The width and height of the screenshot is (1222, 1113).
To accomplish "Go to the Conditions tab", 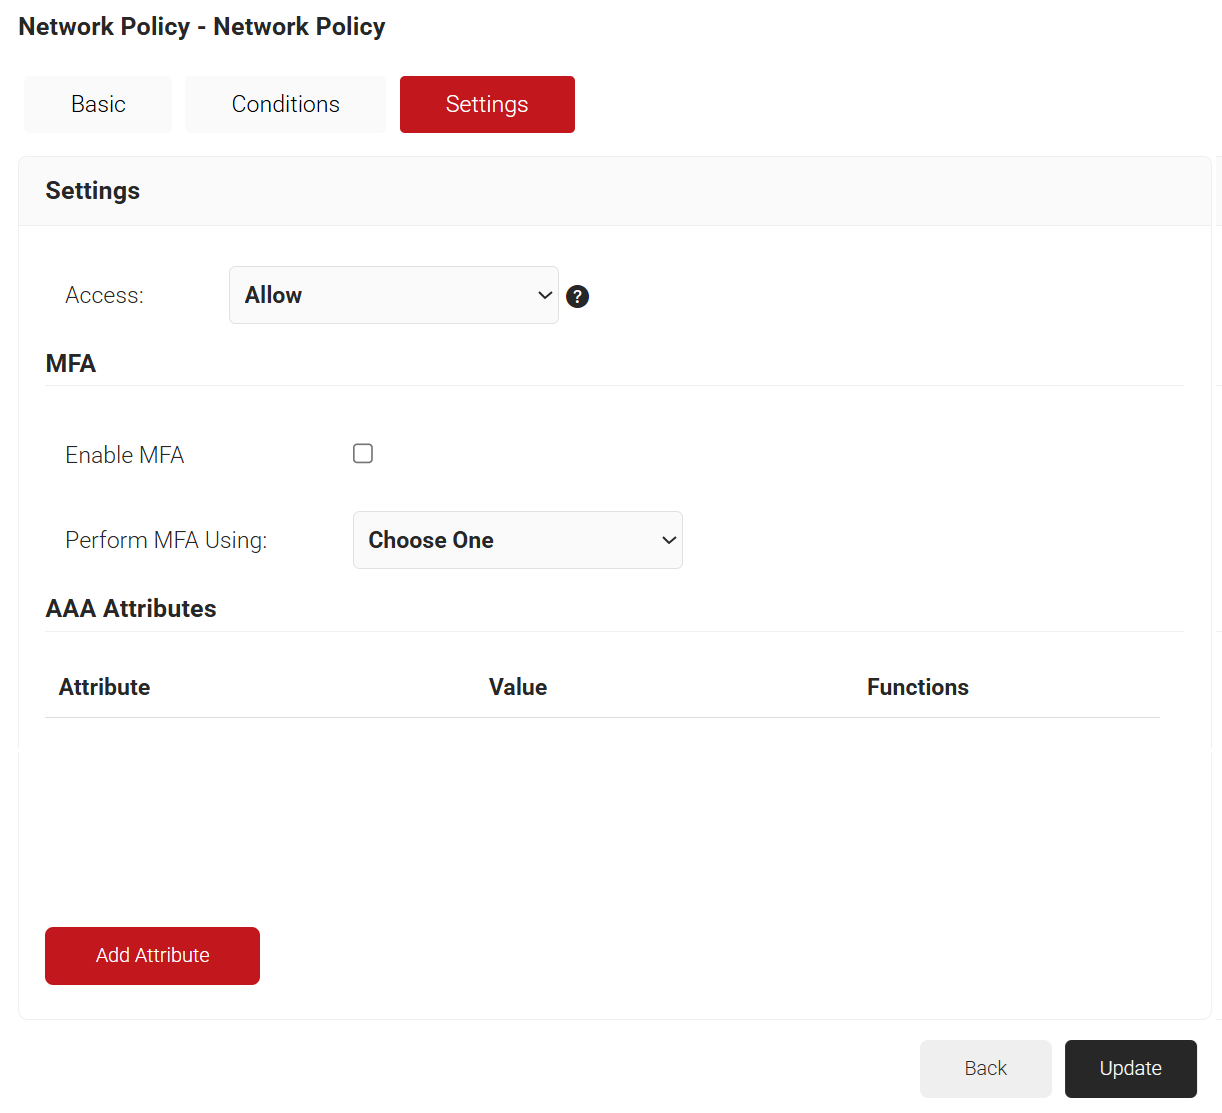I will click(x=285, y=104).
